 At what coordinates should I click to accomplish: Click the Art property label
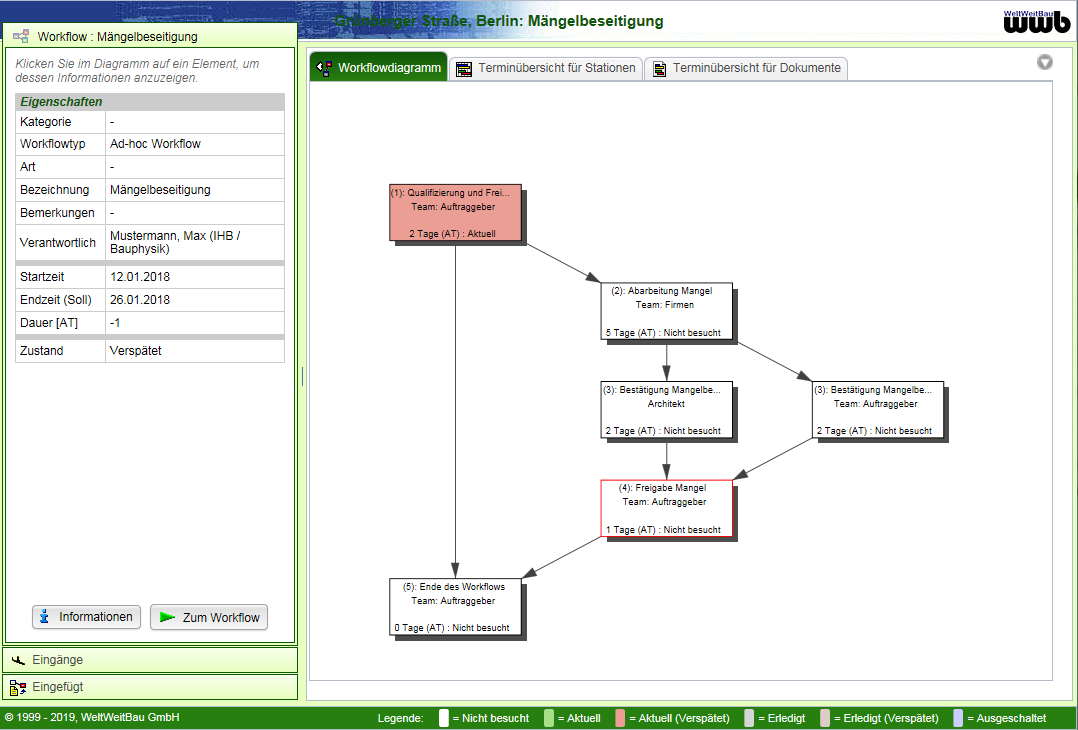28,167
